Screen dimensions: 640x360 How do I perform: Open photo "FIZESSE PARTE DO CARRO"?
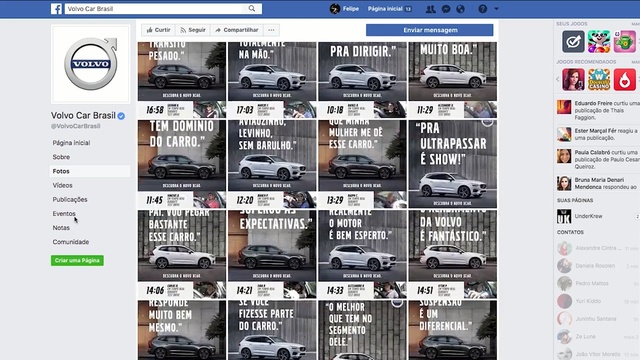(272, 330)
